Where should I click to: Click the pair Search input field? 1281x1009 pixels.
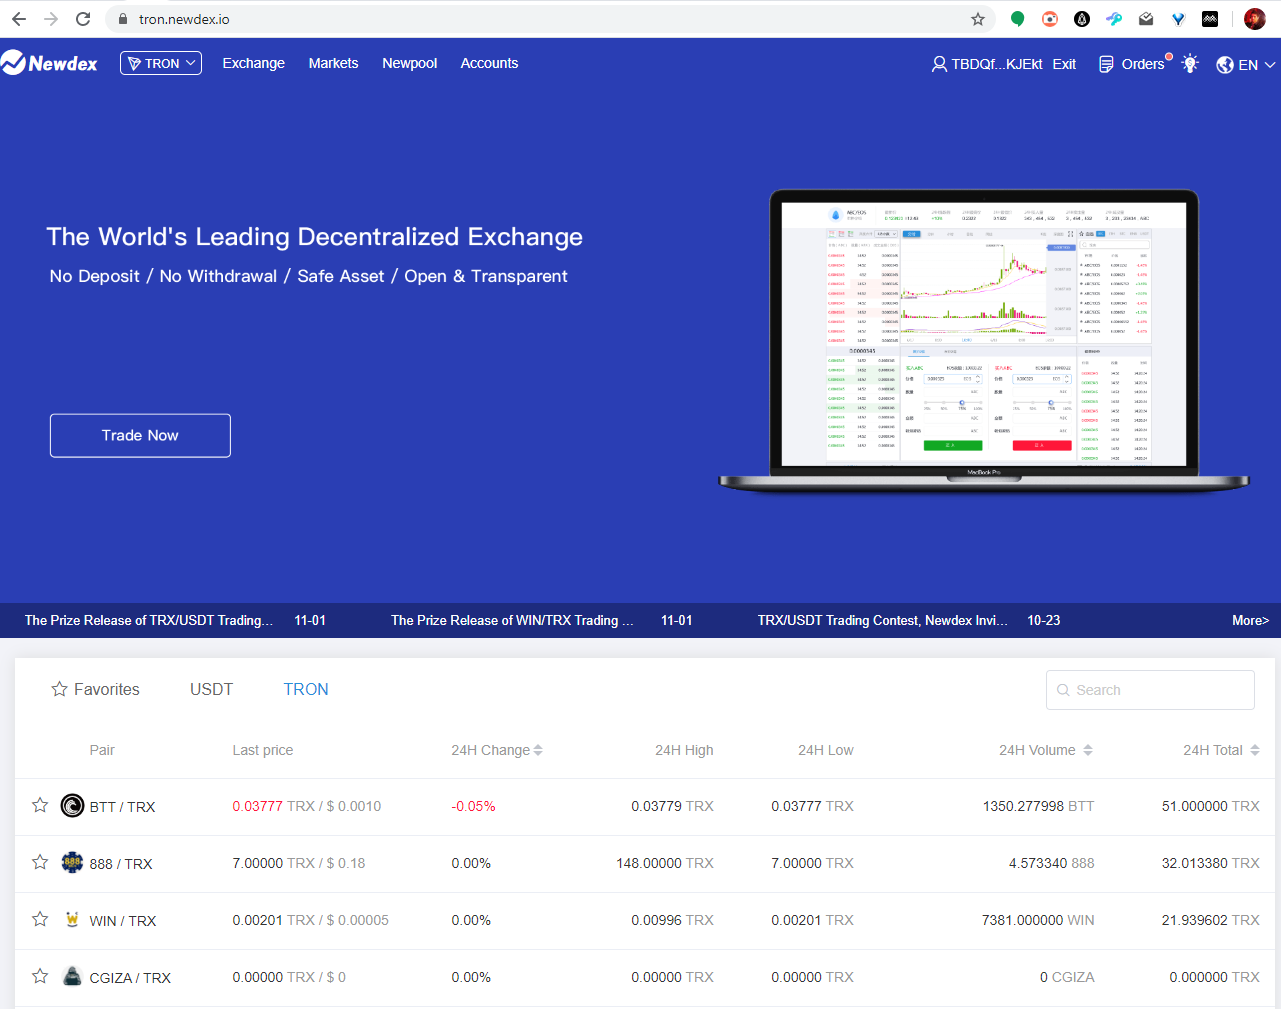[1150, 690]
